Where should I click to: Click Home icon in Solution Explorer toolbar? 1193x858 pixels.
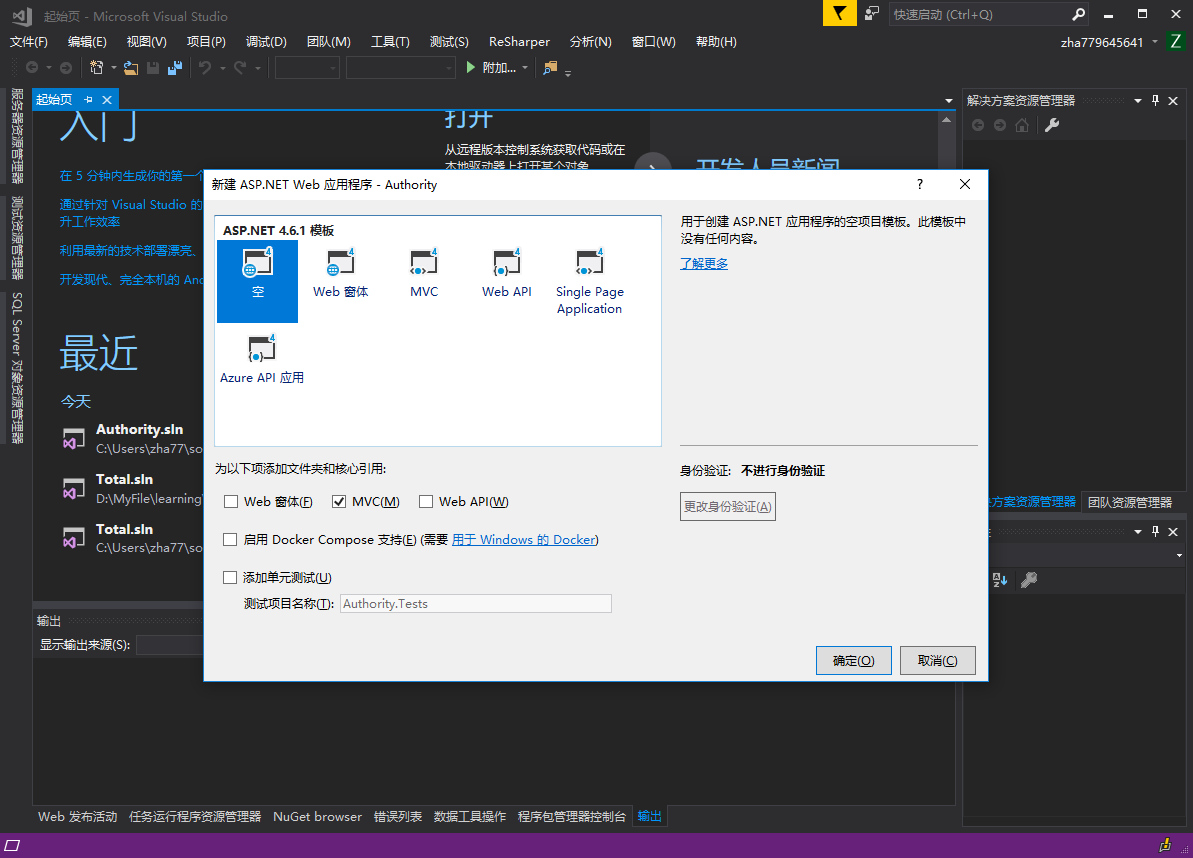(x=1022, y=125)
